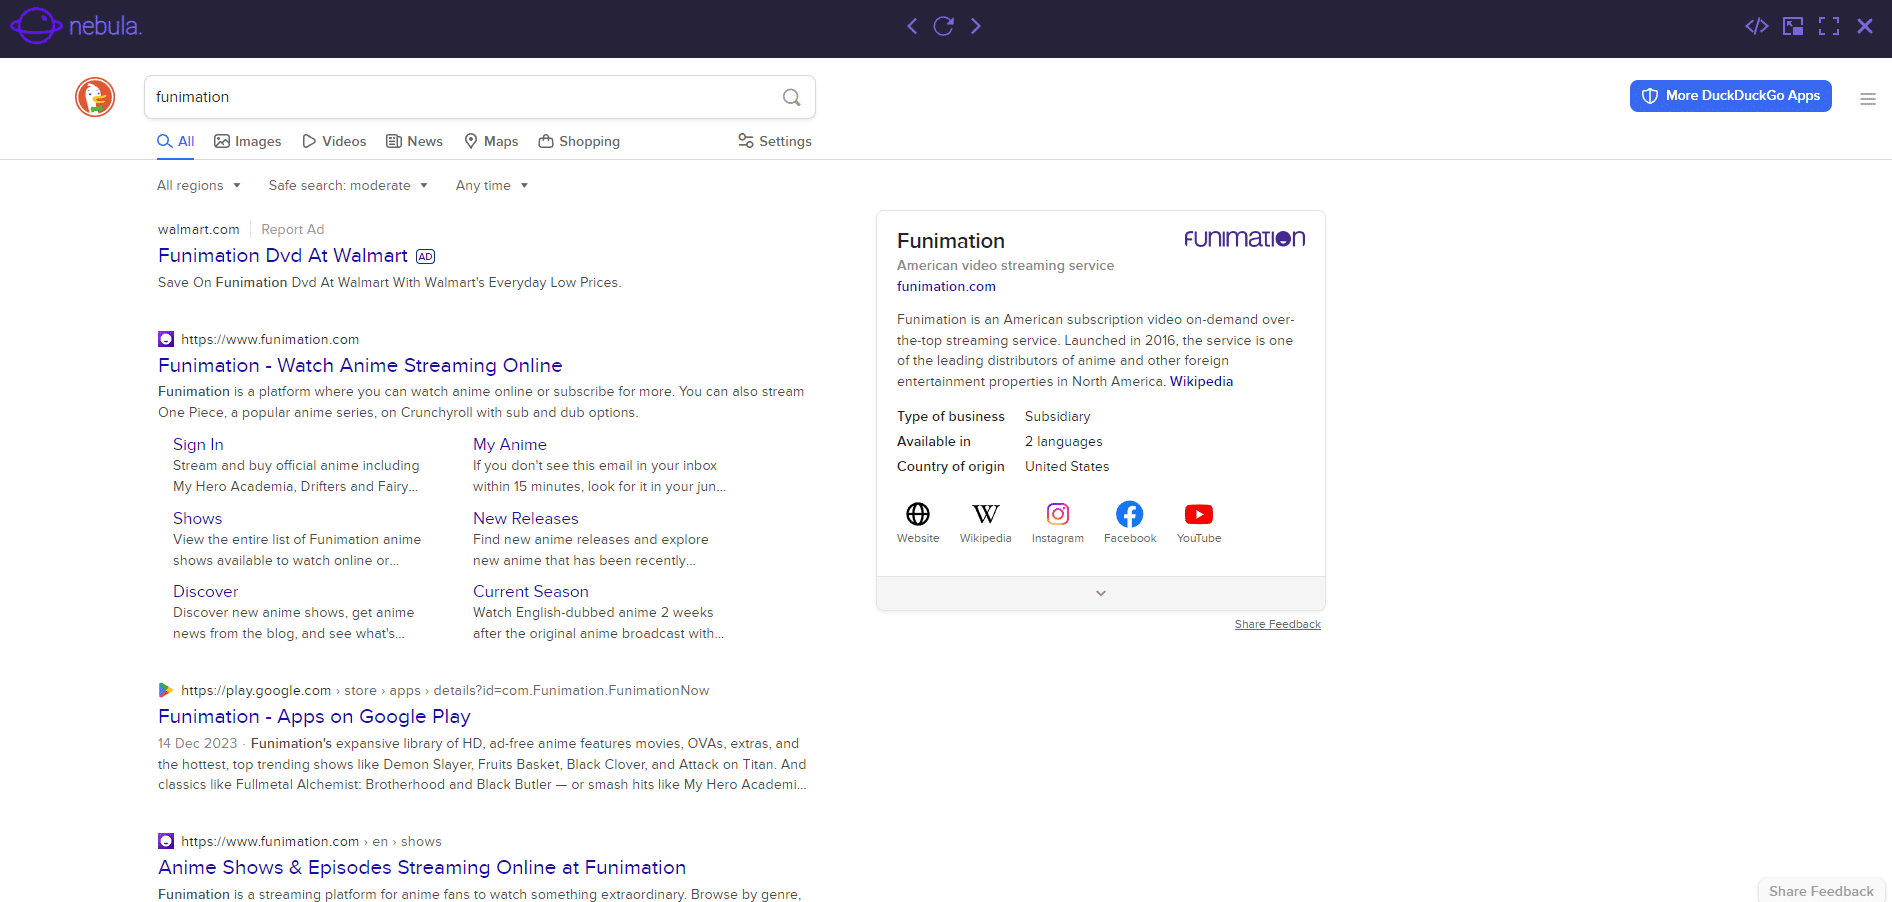Open the YouTube channel icon

pos(1199,514)
